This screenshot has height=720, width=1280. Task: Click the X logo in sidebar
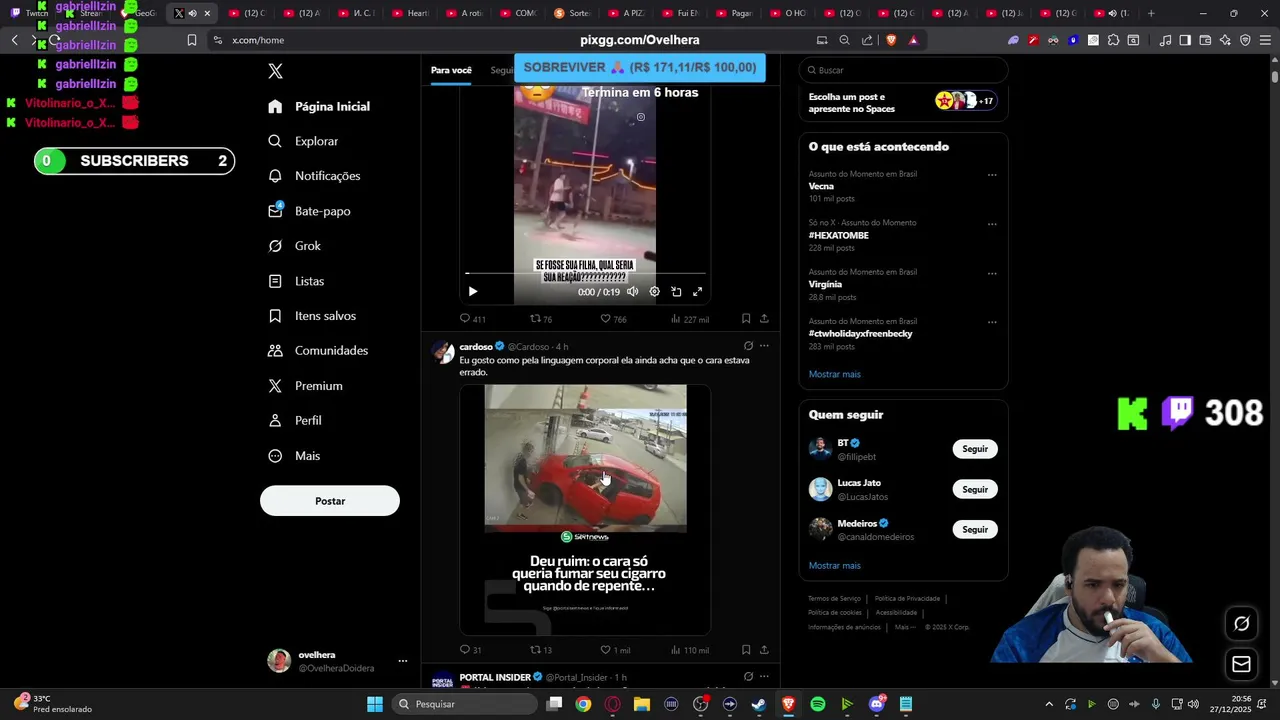pyautogui.click(x=275, y=71)
